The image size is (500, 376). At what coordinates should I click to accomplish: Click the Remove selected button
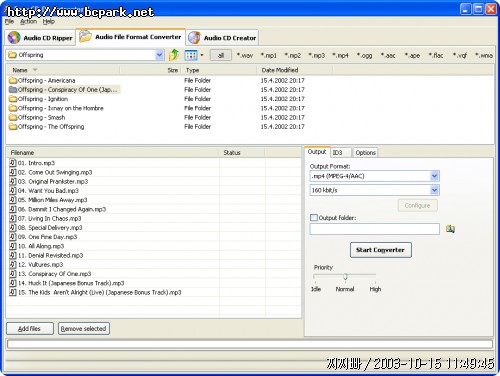click(x=83, y=329)
